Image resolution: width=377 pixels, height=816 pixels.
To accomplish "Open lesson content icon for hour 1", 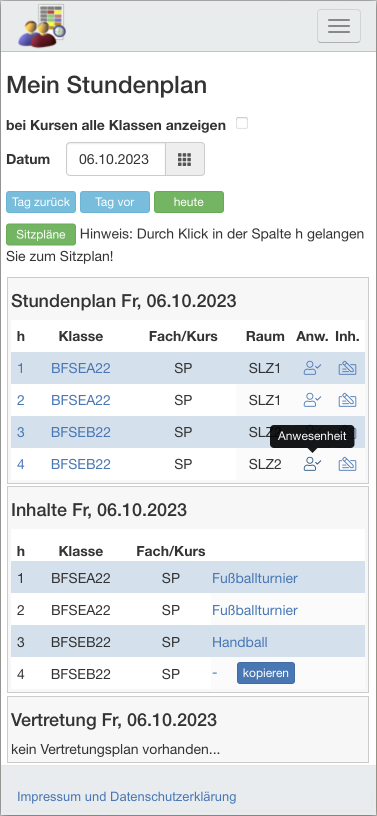I will coord(347,368).
